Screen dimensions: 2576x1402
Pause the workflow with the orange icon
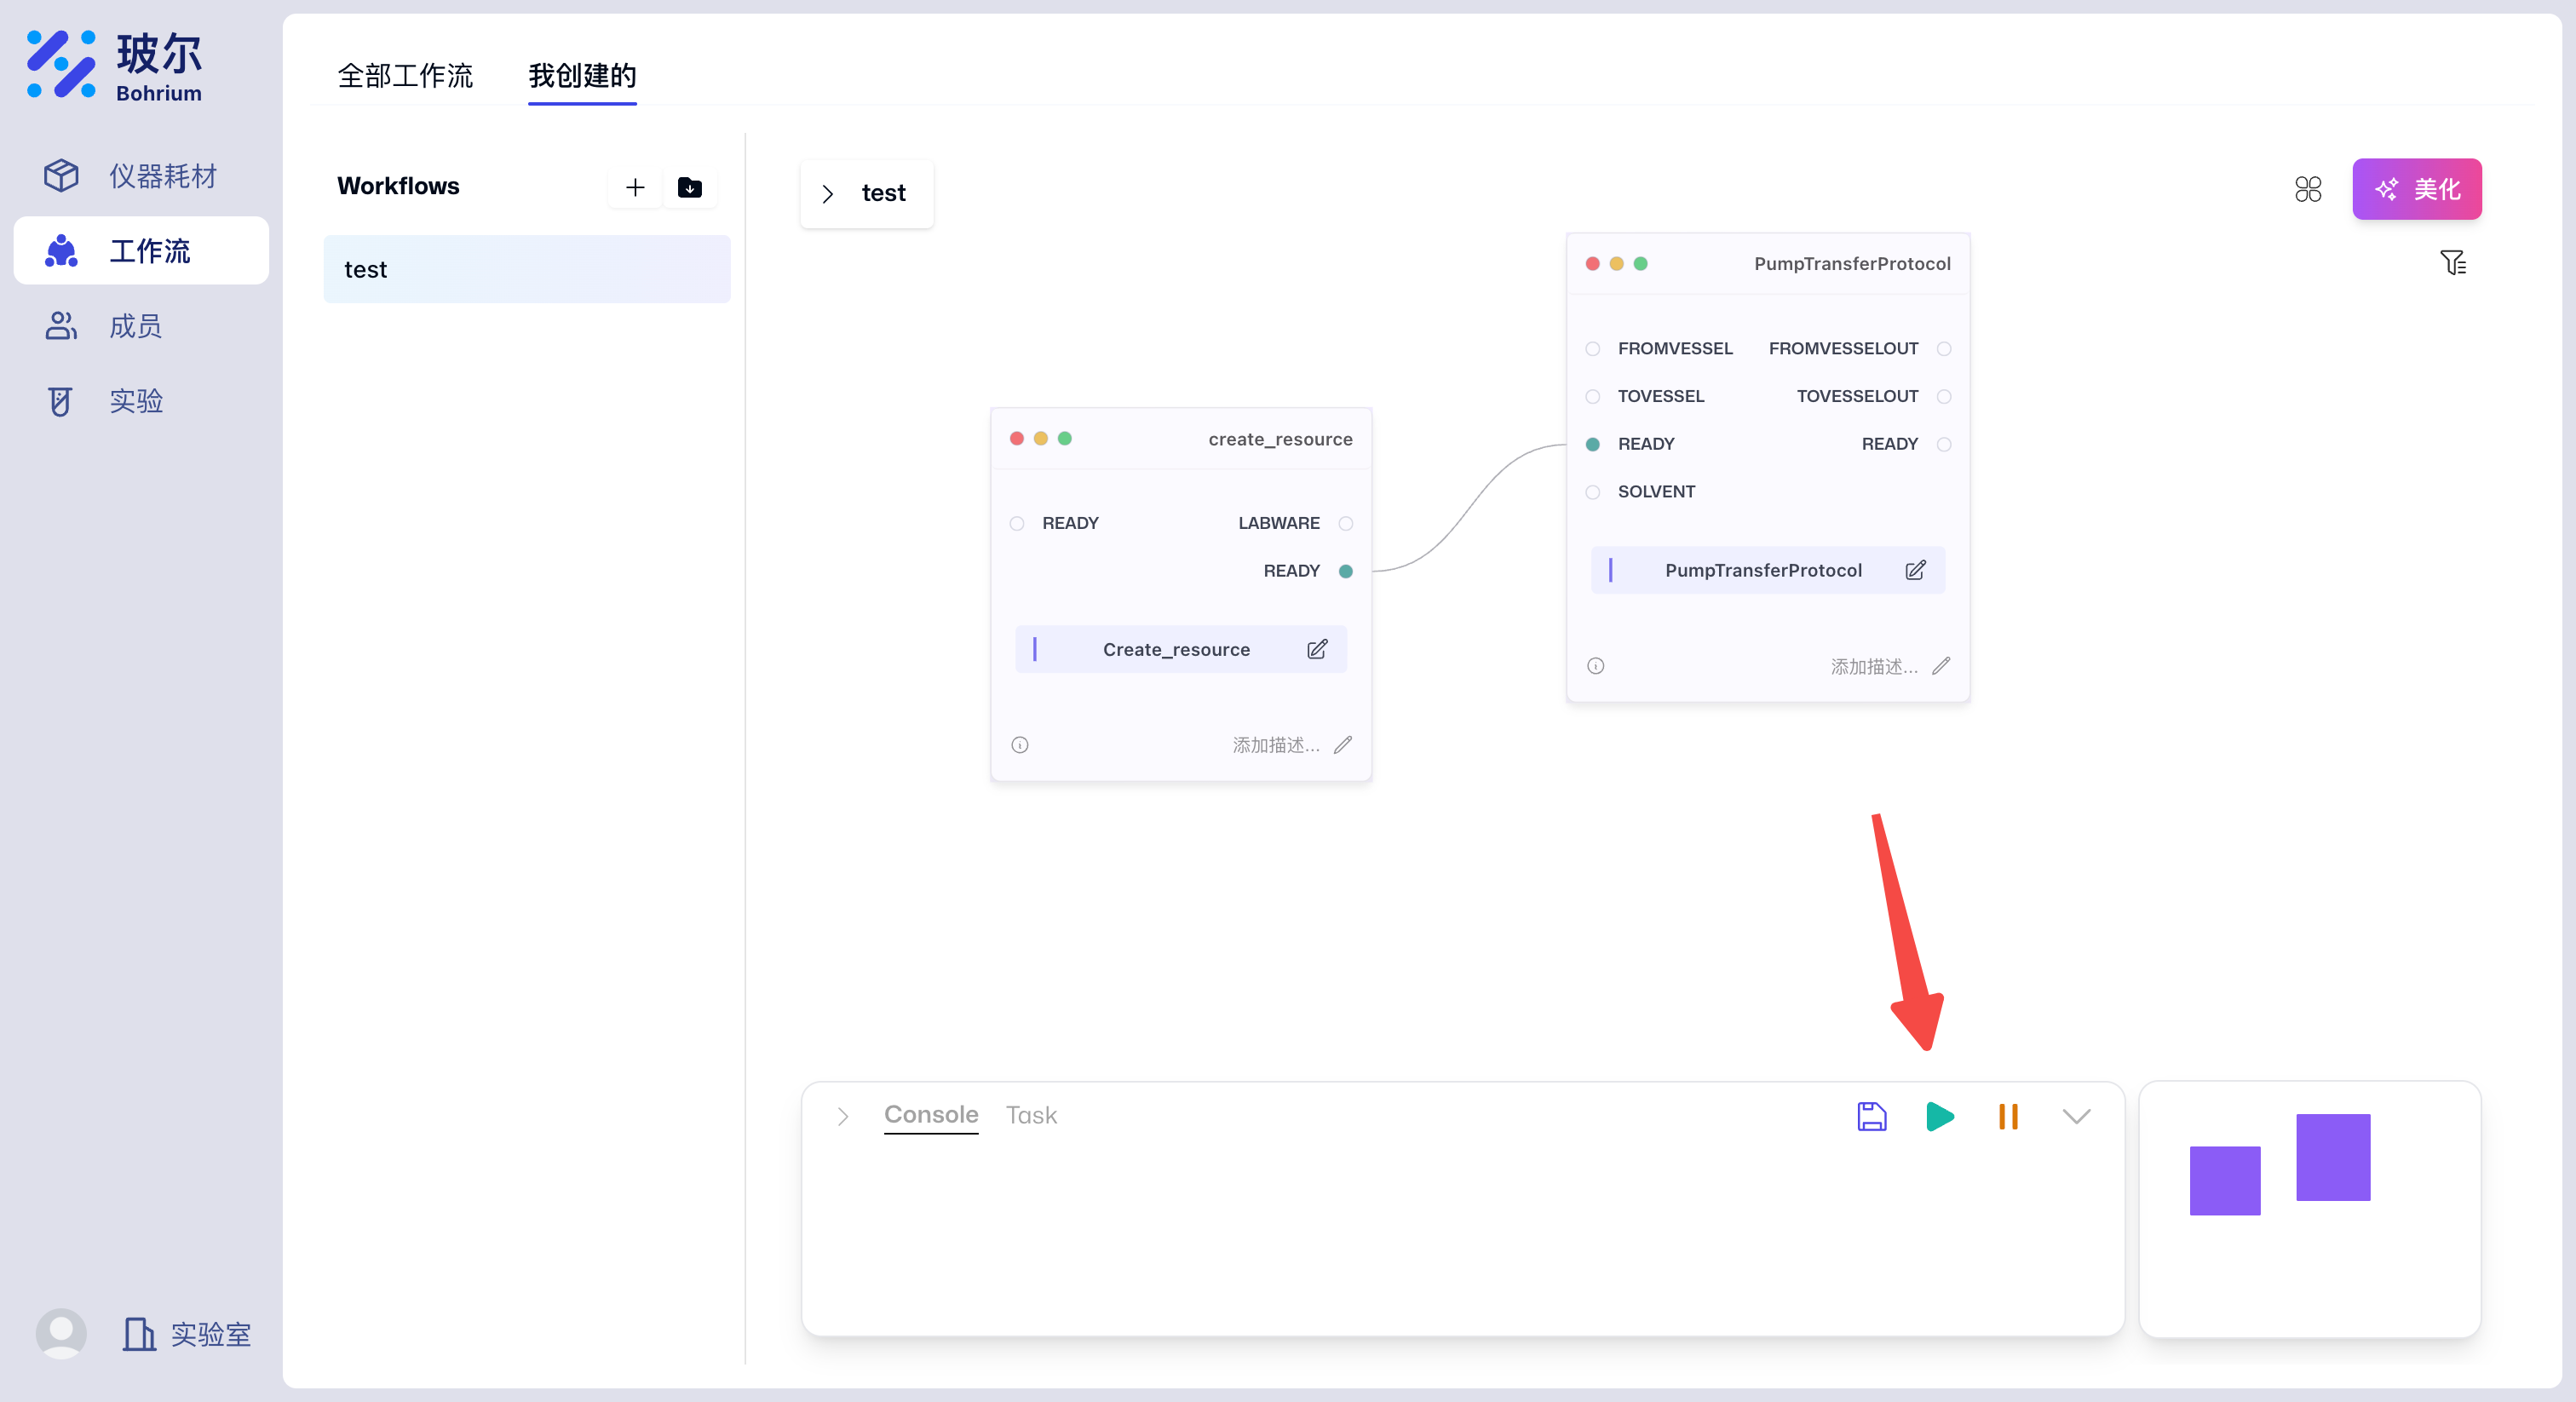2007,1116
